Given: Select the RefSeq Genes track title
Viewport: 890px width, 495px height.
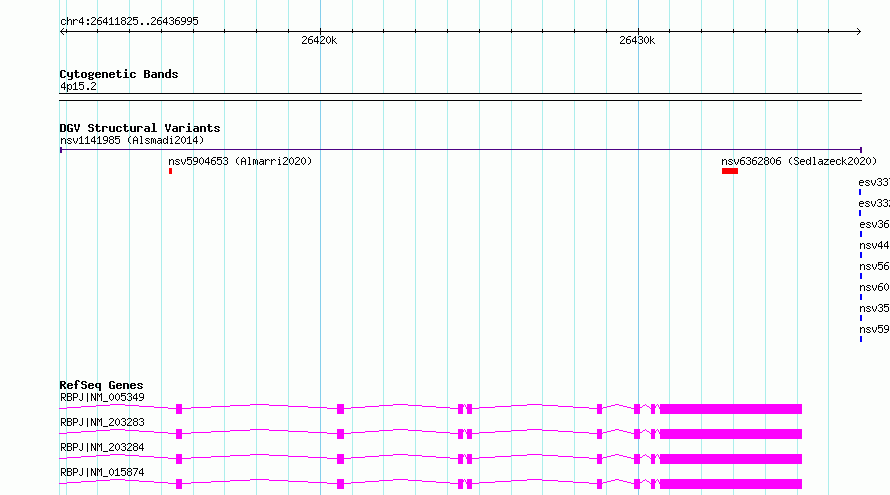Looking at the screenshot, I should [x=101, y=385].
